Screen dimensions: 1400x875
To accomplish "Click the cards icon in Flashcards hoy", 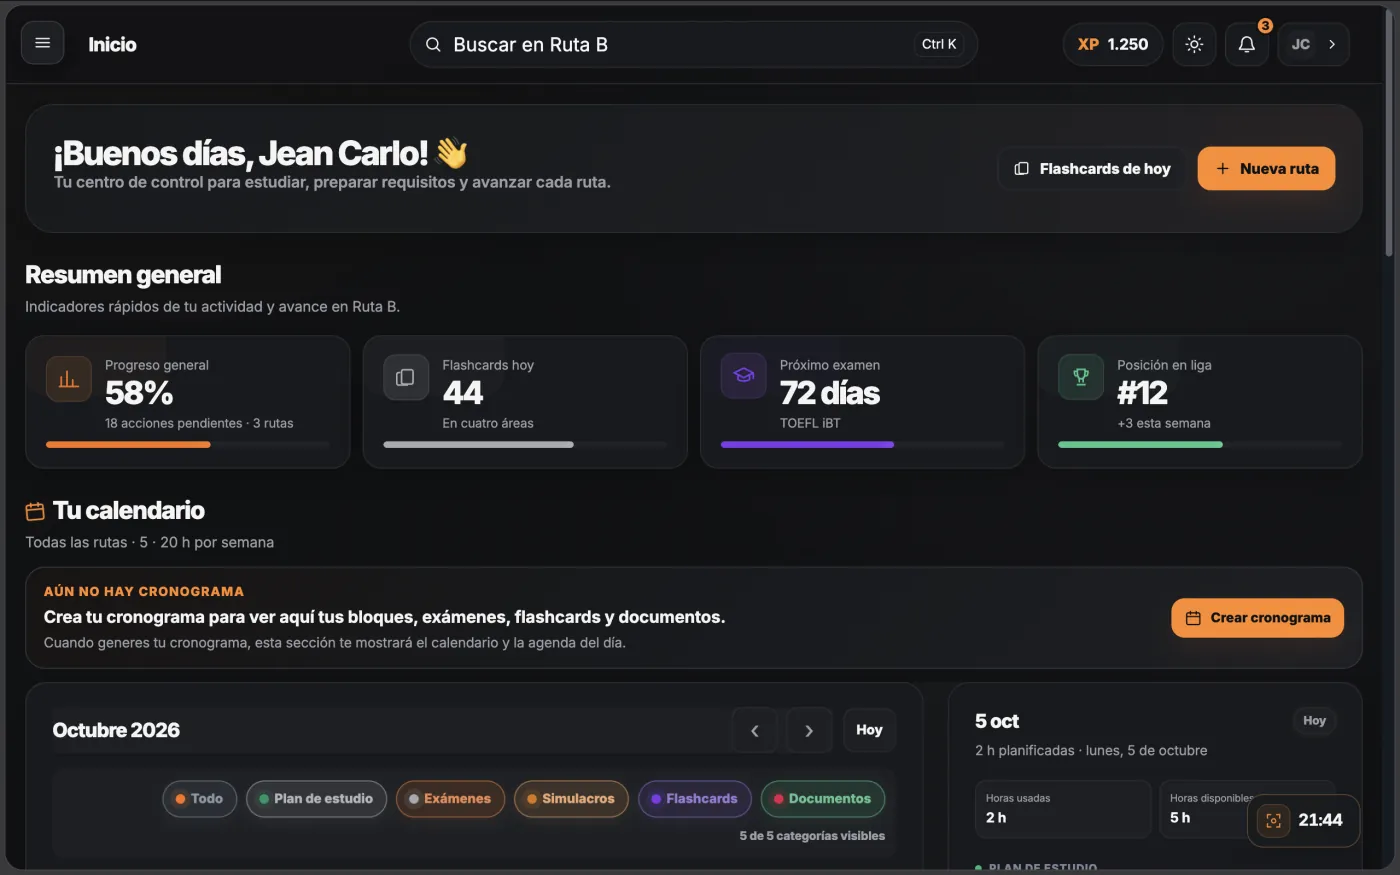I will (406, 377).
